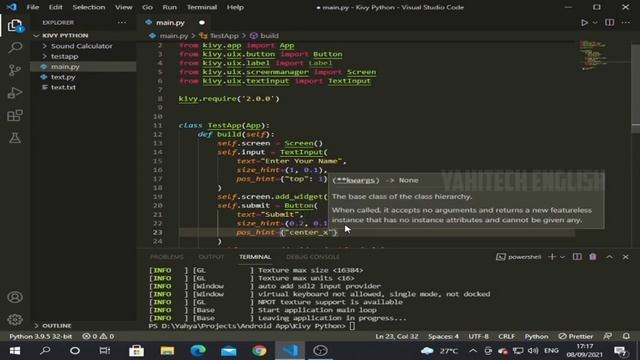Open Google Chrome from the taskbar
The height and width of the screenshot is (360, 640).
pos(259,351)
